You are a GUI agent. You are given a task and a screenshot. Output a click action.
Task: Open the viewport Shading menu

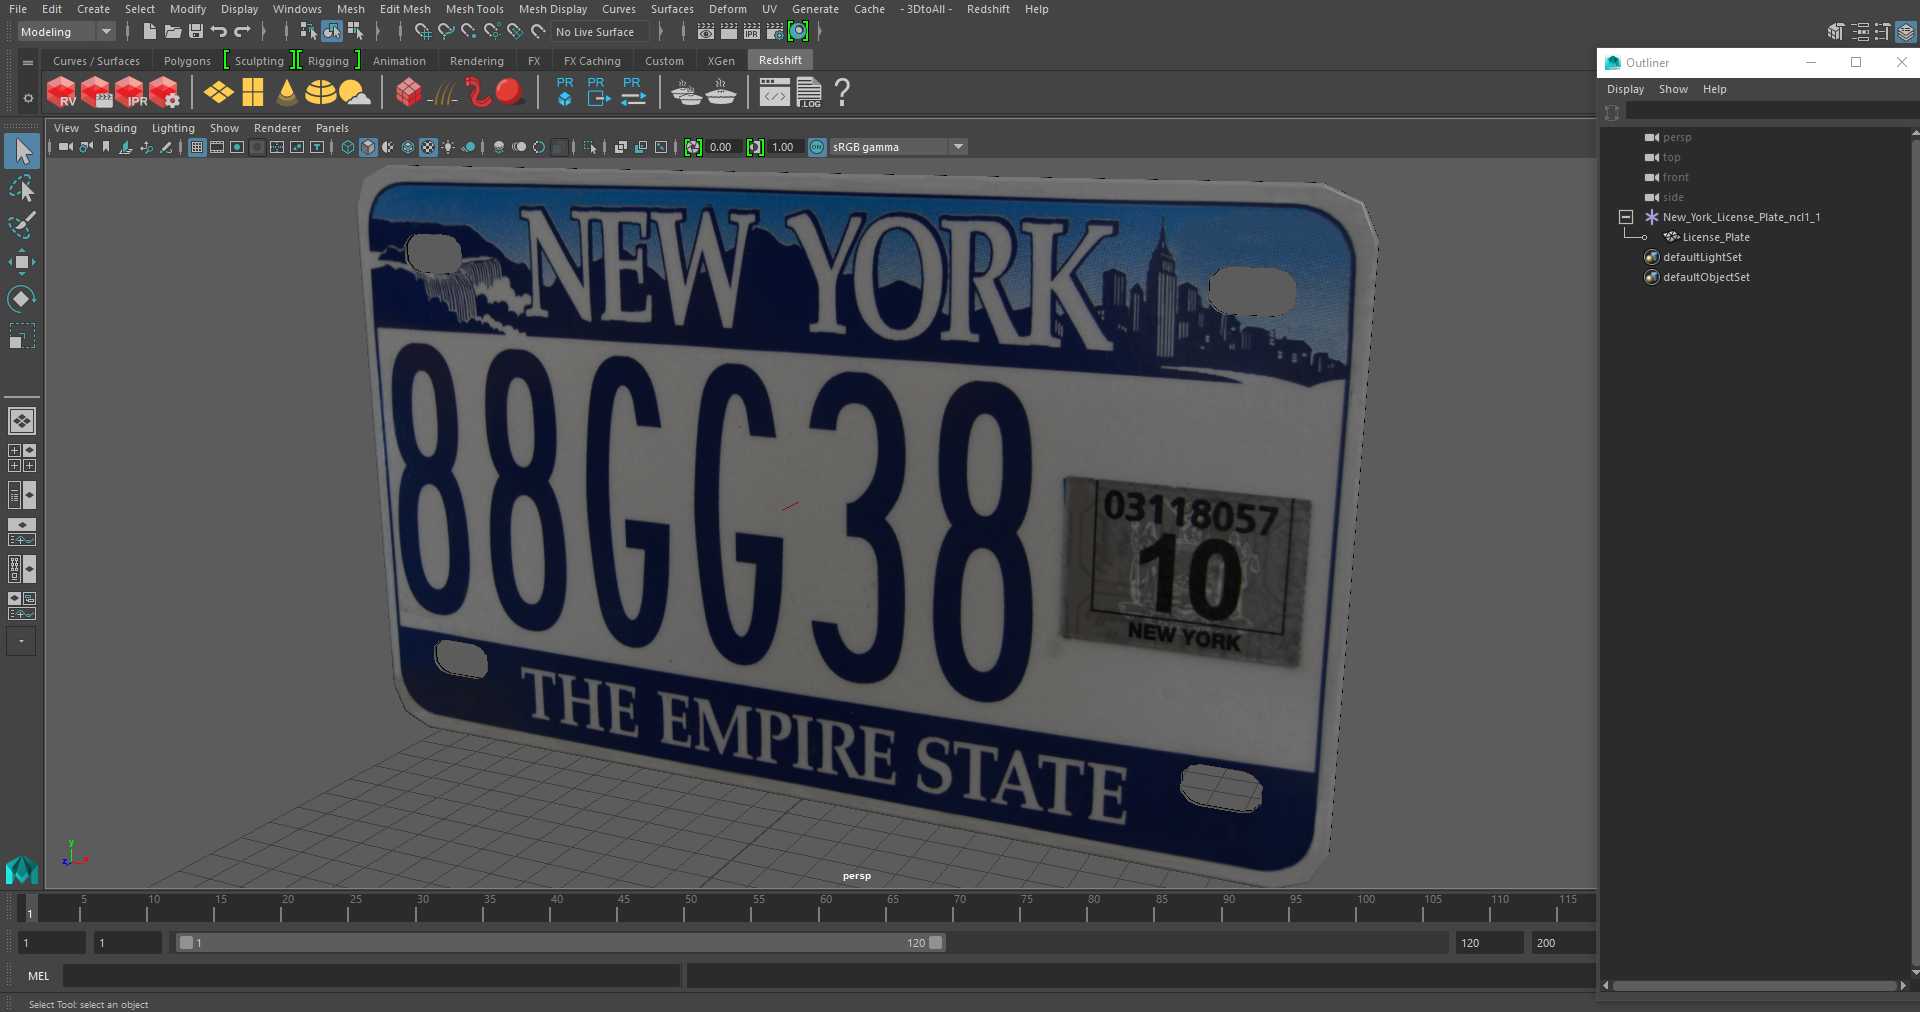click(115, 128)
